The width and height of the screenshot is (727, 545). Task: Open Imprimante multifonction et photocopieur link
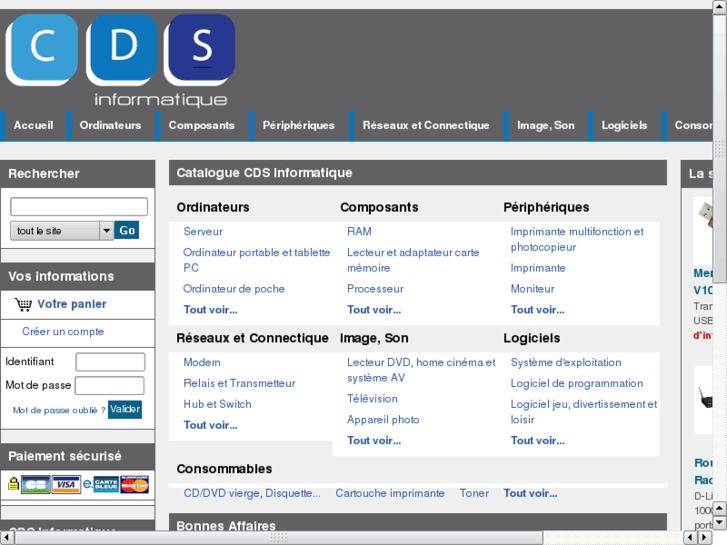(577, 239)
